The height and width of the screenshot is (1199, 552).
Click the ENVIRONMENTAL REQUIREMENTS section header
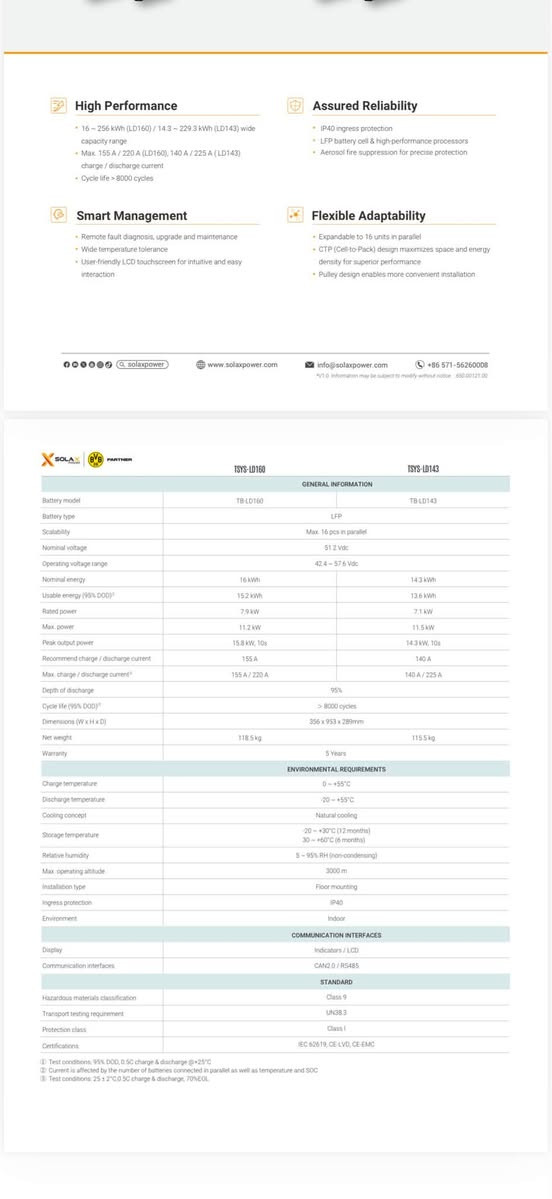[336, 768]
